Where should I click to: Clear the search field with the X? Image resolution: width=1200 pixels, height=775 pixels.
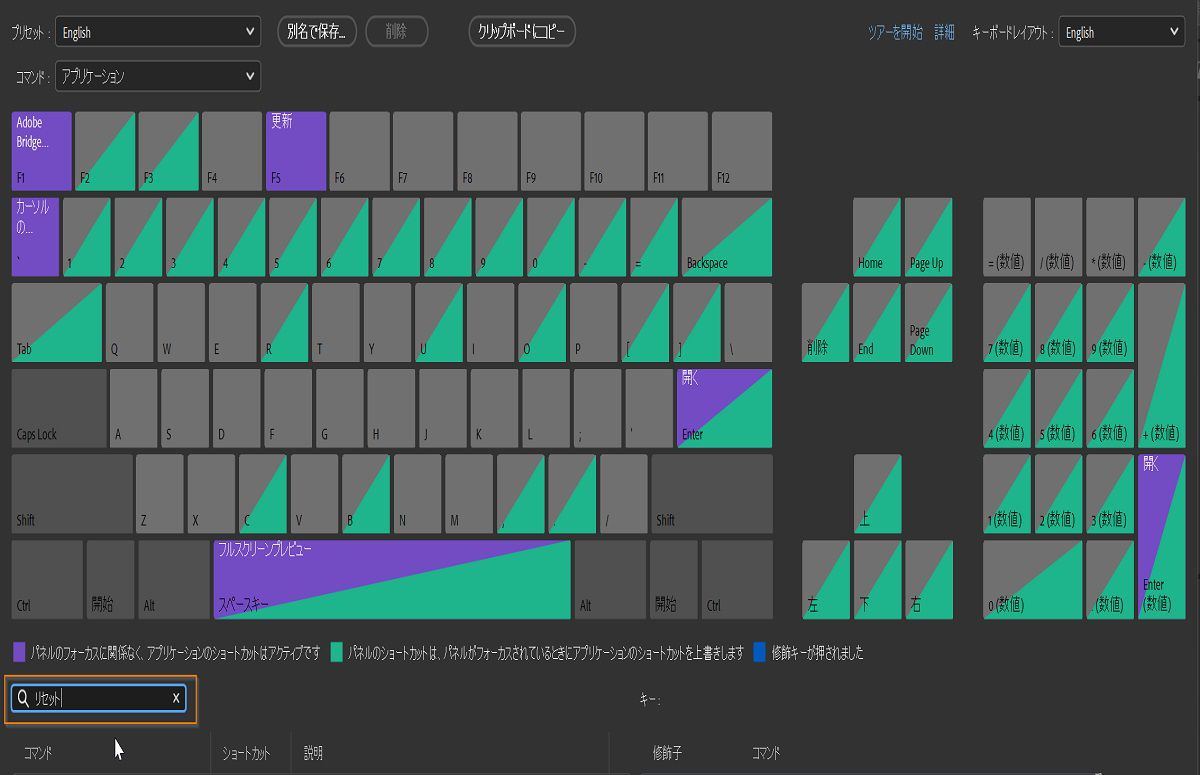pos(176,698)
